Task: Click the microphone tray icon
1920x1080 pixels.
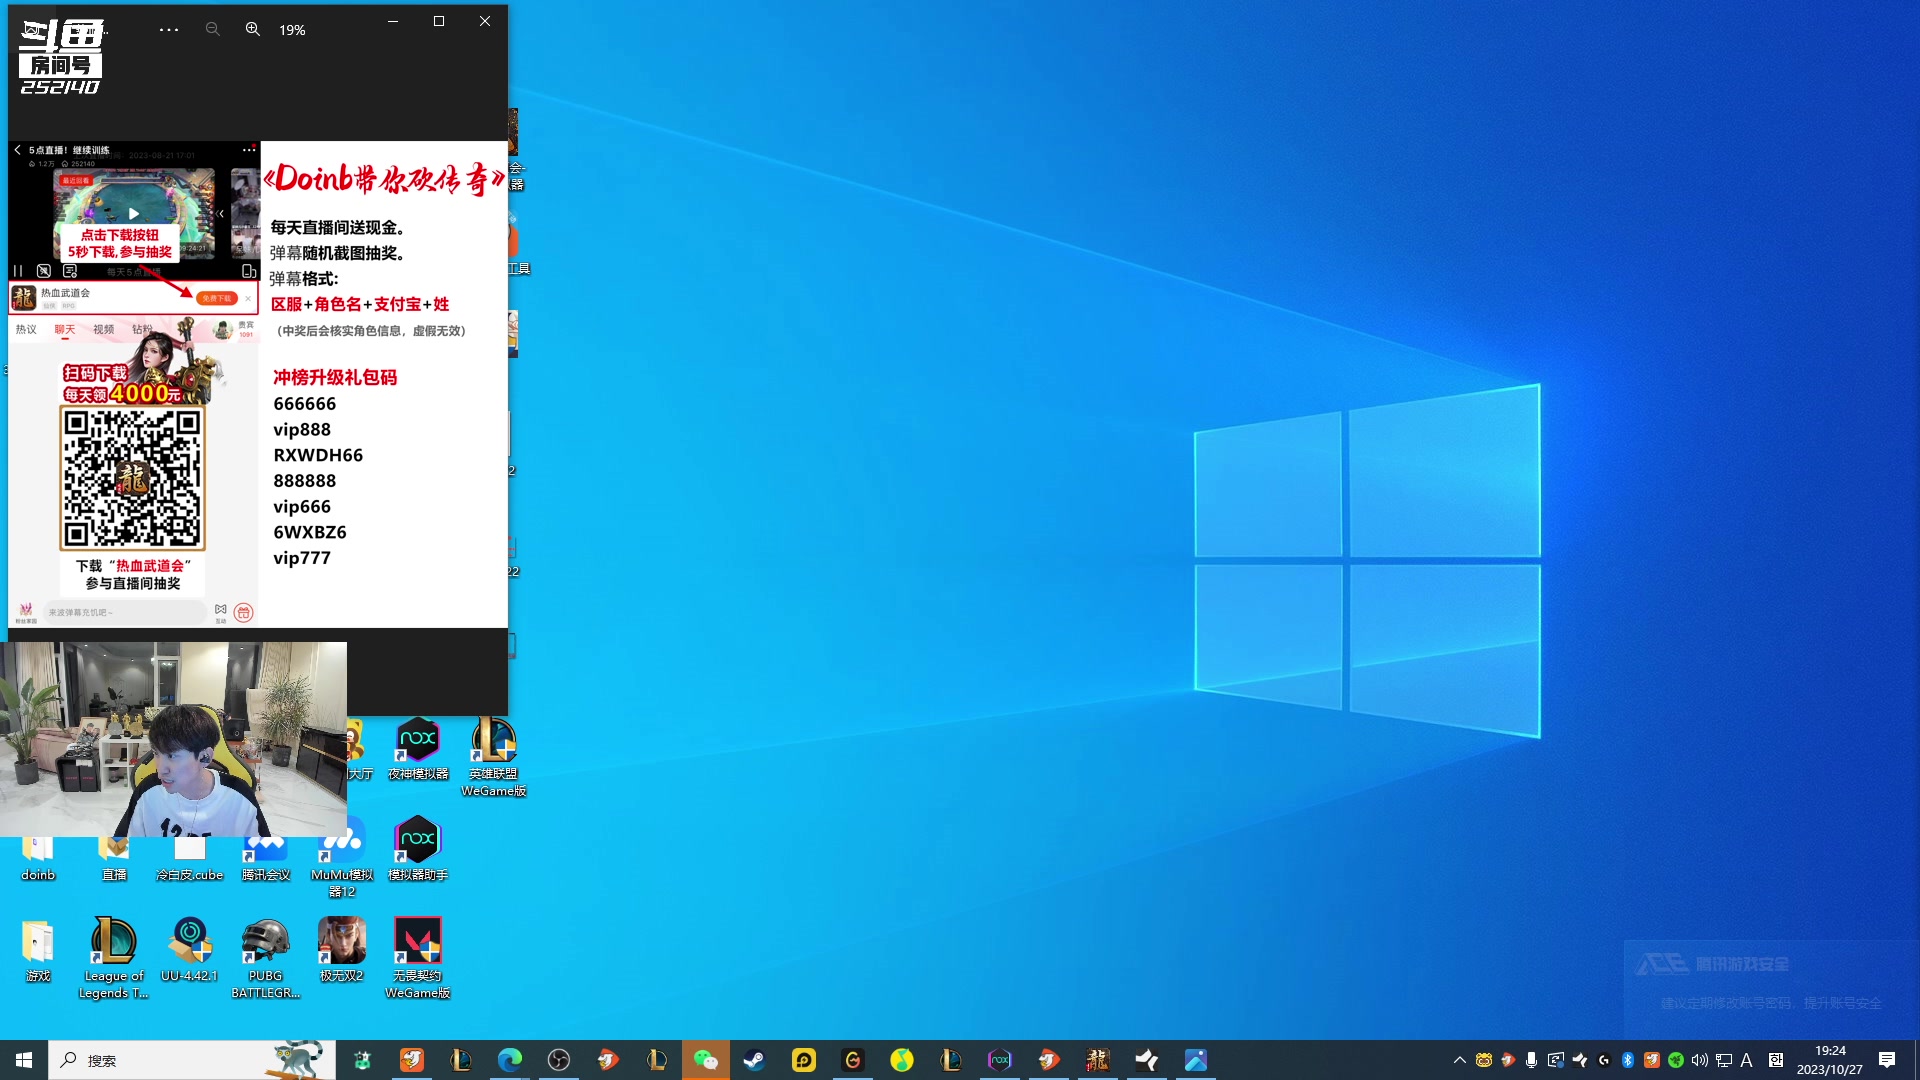Action: click(x=1532, y=1060)
